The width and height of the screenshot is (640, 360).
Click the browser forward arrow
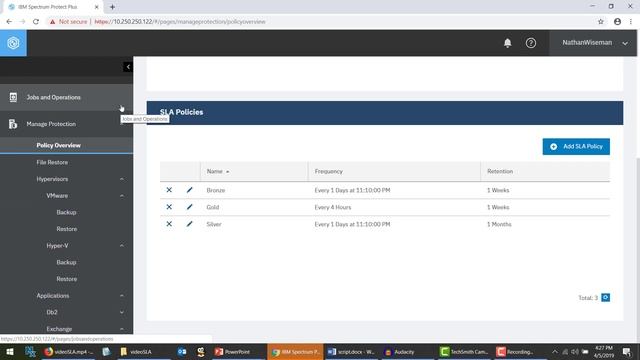click(22, 22)
